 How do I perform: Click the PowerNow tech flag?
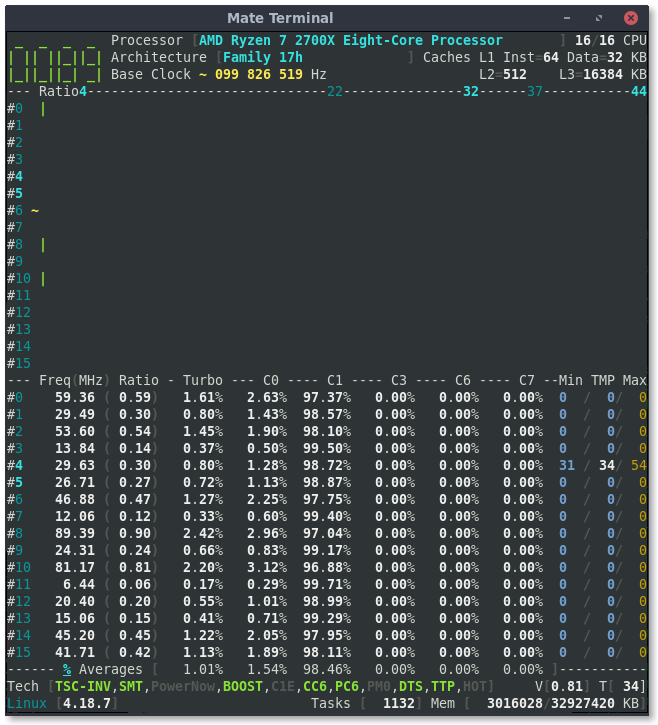point(183,687)
